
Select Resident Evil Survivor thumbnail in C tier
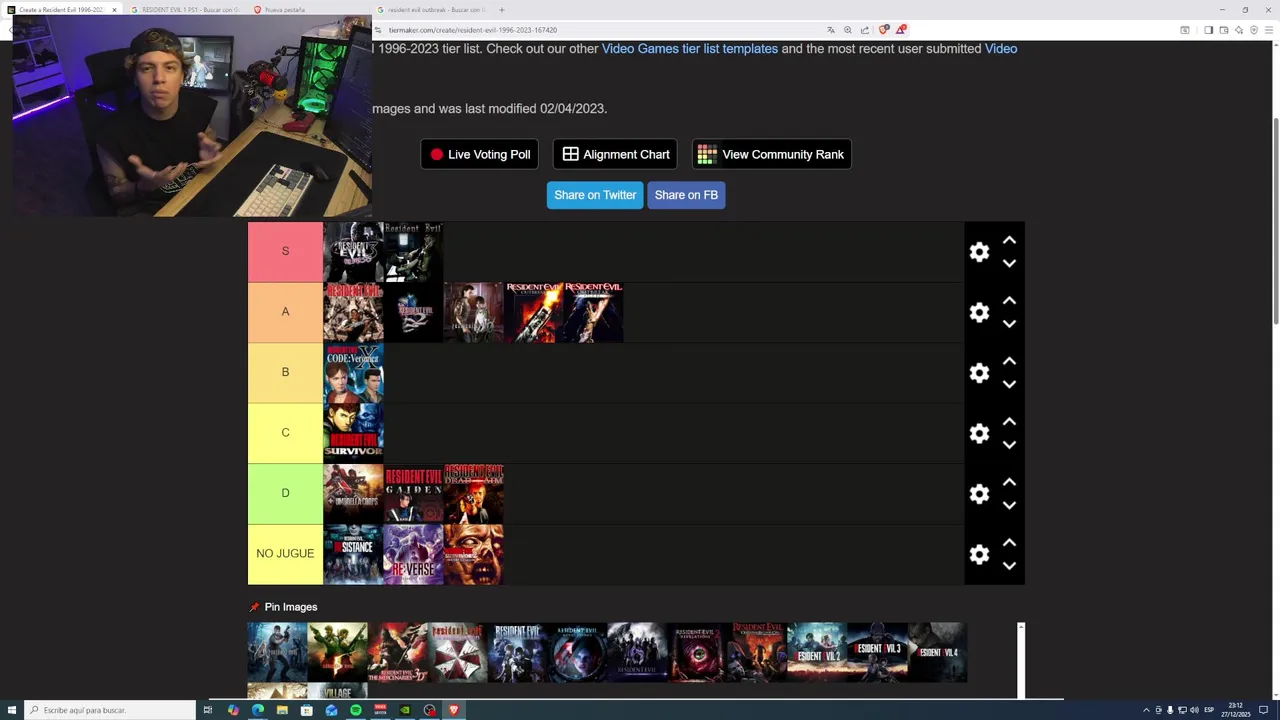point(353,433)
